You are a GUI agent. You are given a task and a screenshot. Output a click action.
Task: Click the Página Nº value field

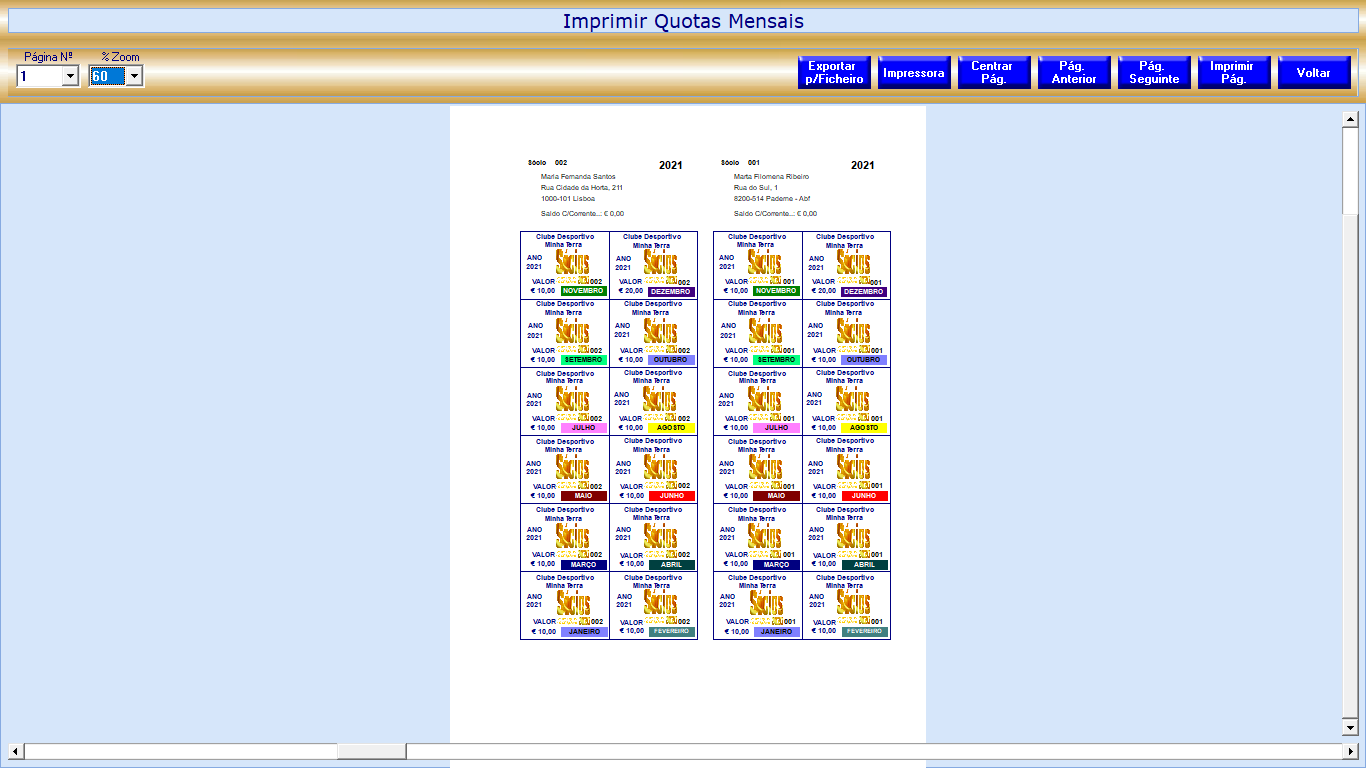point(39,77)
